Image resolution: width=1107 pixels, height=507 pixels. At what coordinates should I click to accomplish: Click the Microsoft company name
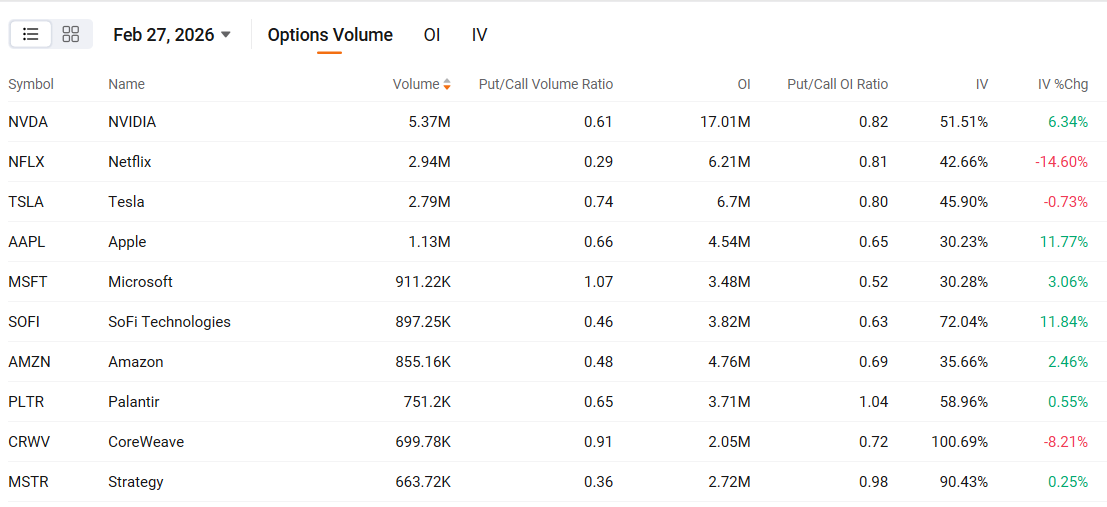pyautogui.click(x=140, y=282)
